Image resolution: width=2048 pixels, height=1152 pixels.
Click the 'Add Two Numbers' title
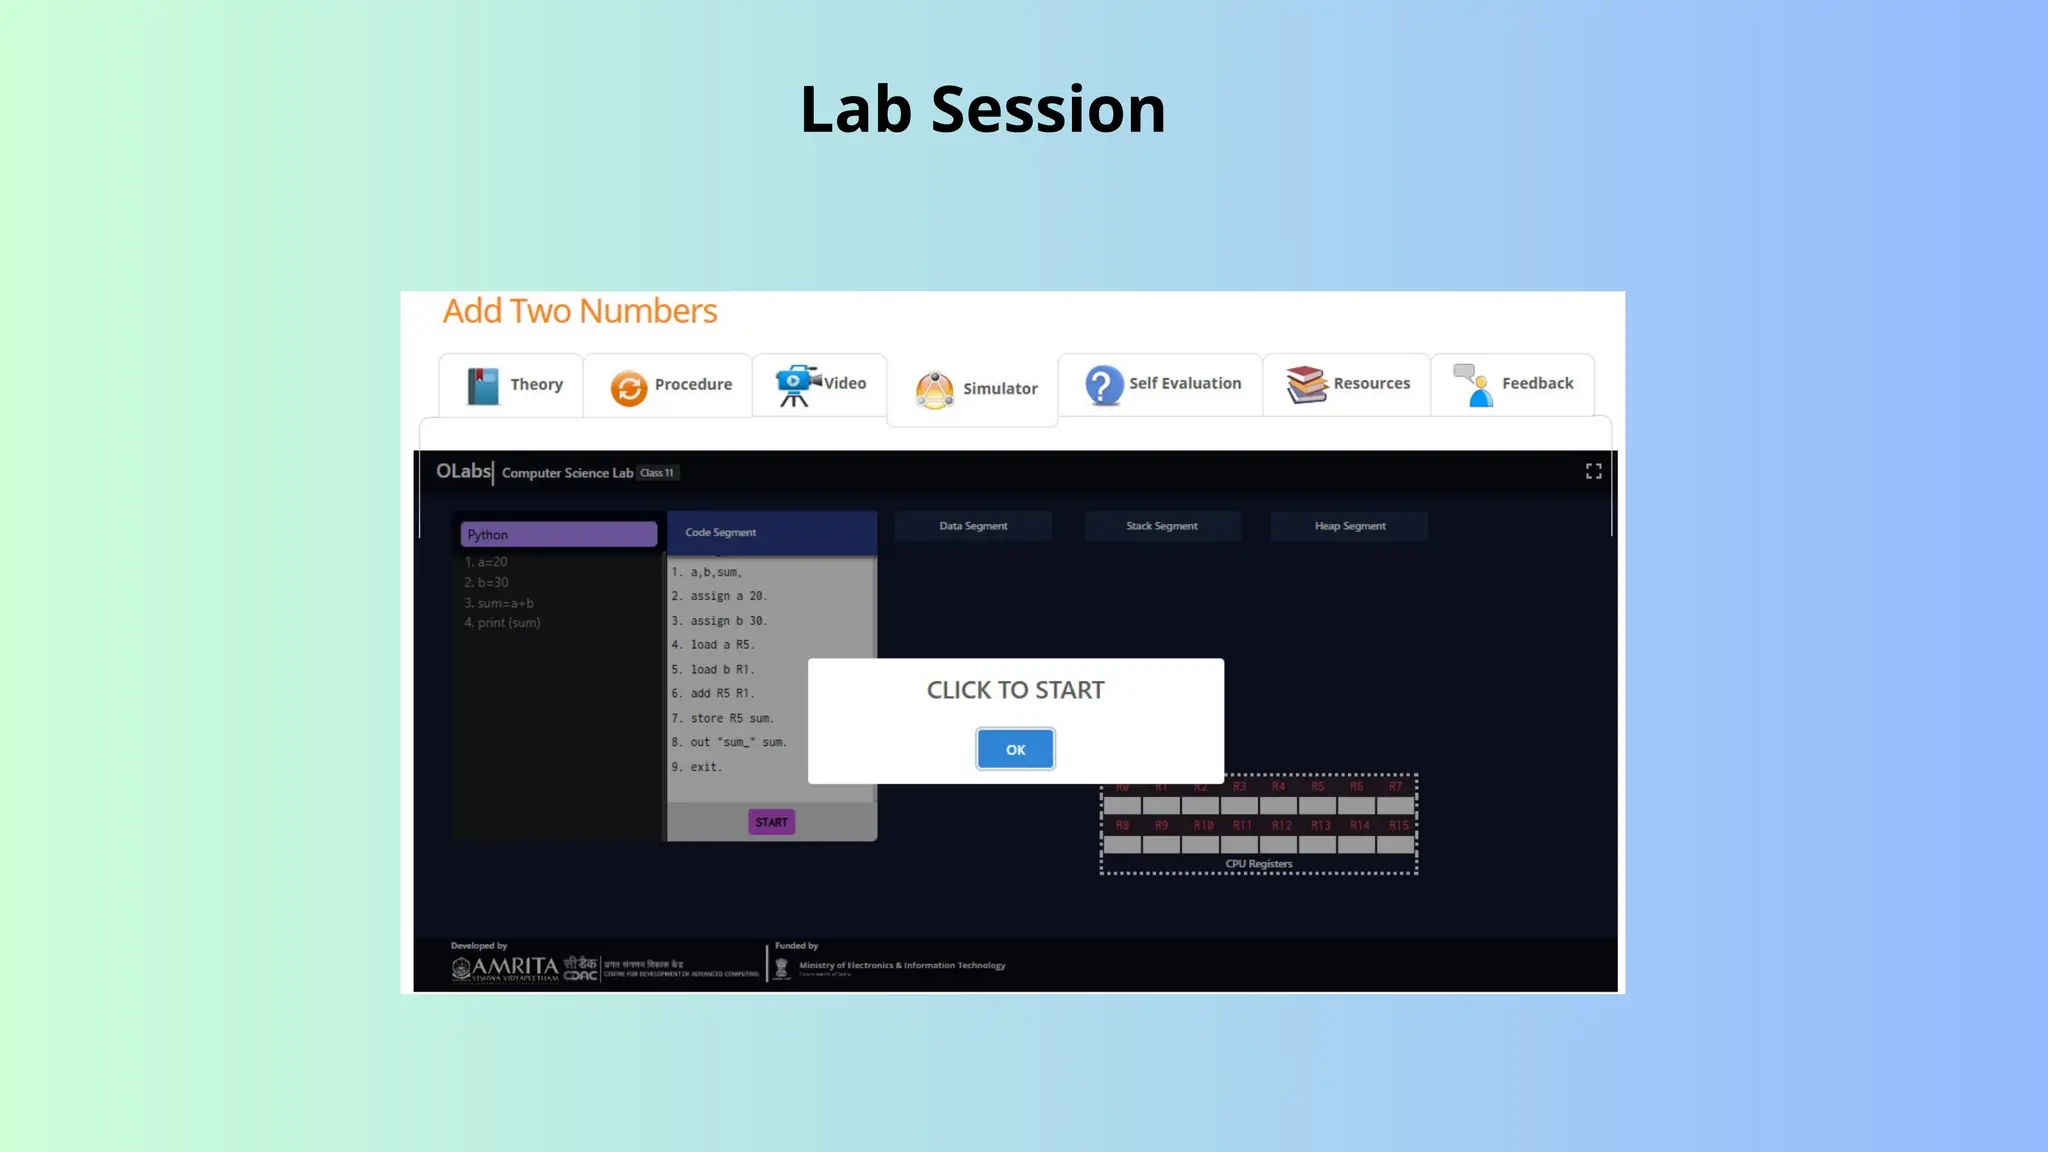(x=580, y=311)
